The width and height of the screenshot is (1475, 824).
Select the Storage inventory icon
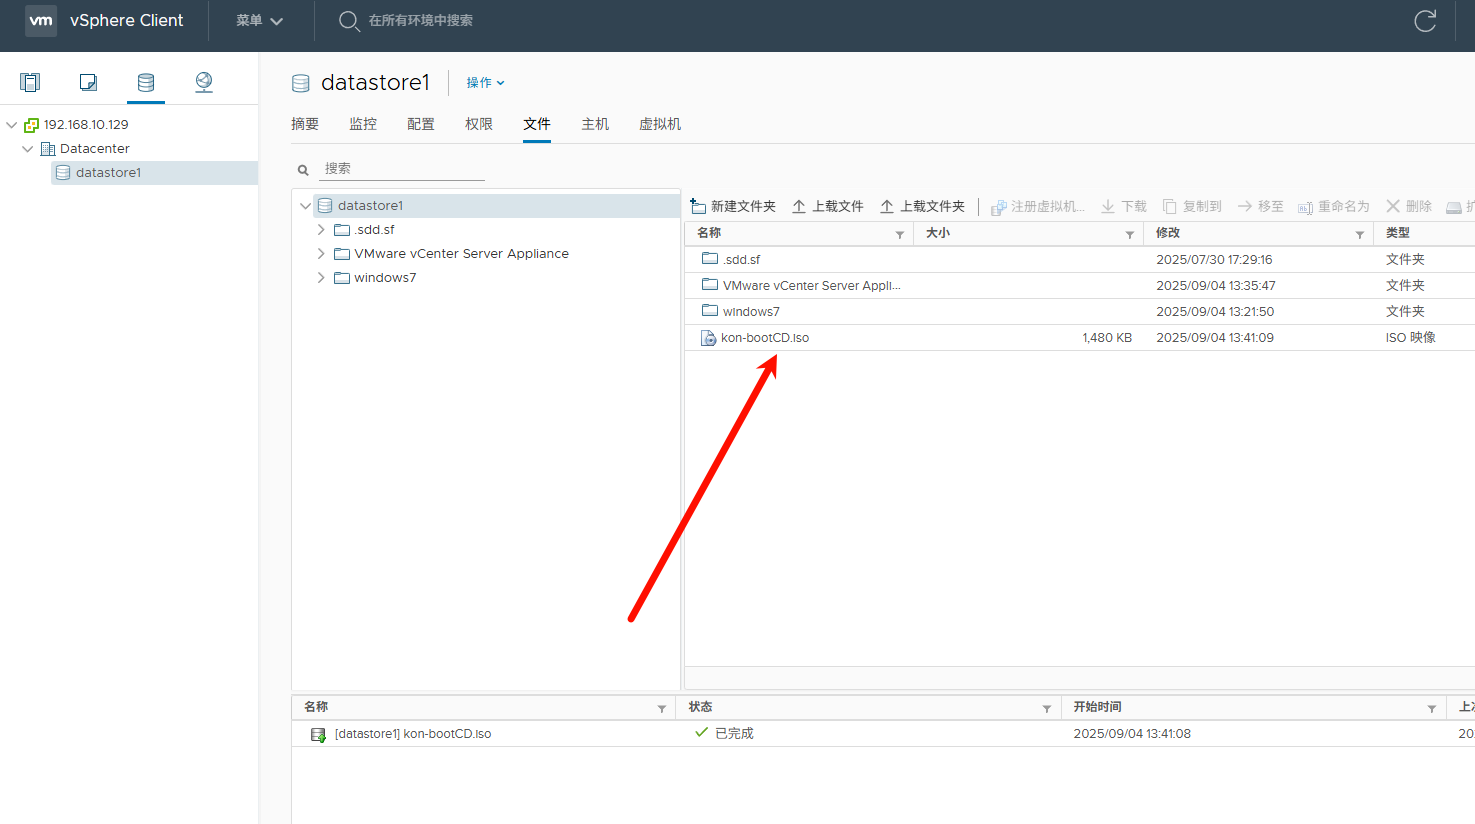click(x=146, y=82)
